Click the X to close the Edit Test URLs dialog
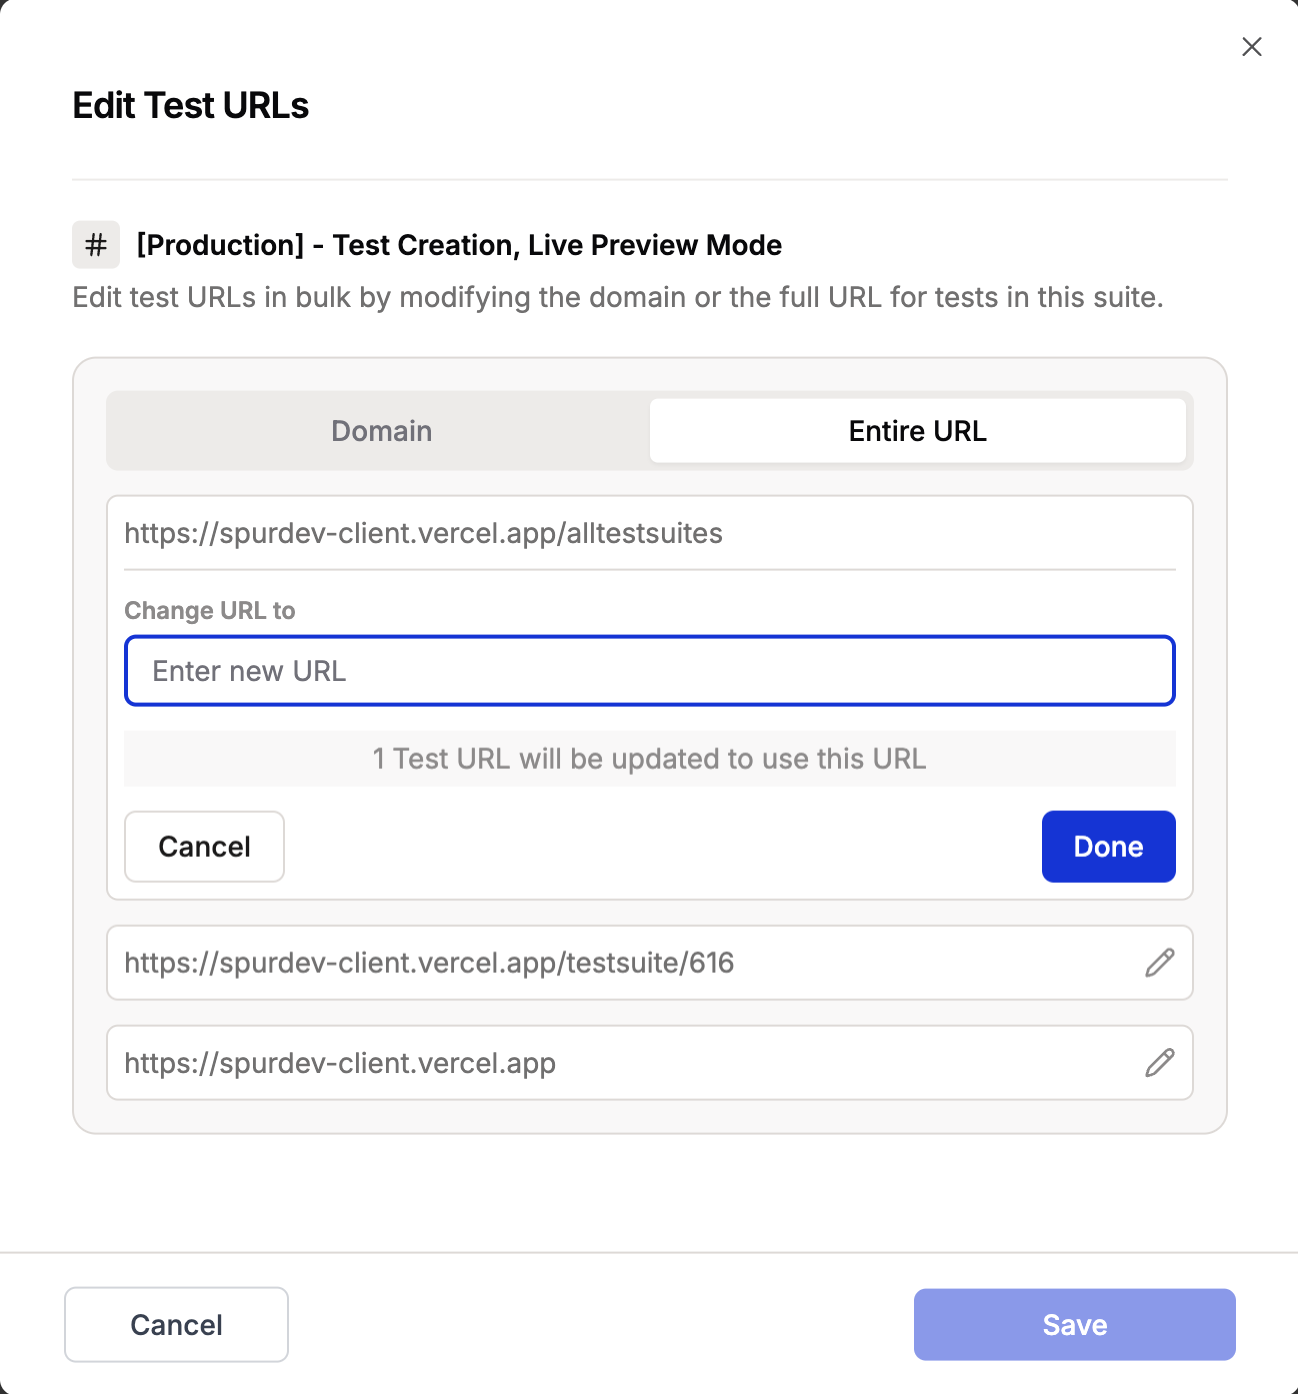 1251,46
